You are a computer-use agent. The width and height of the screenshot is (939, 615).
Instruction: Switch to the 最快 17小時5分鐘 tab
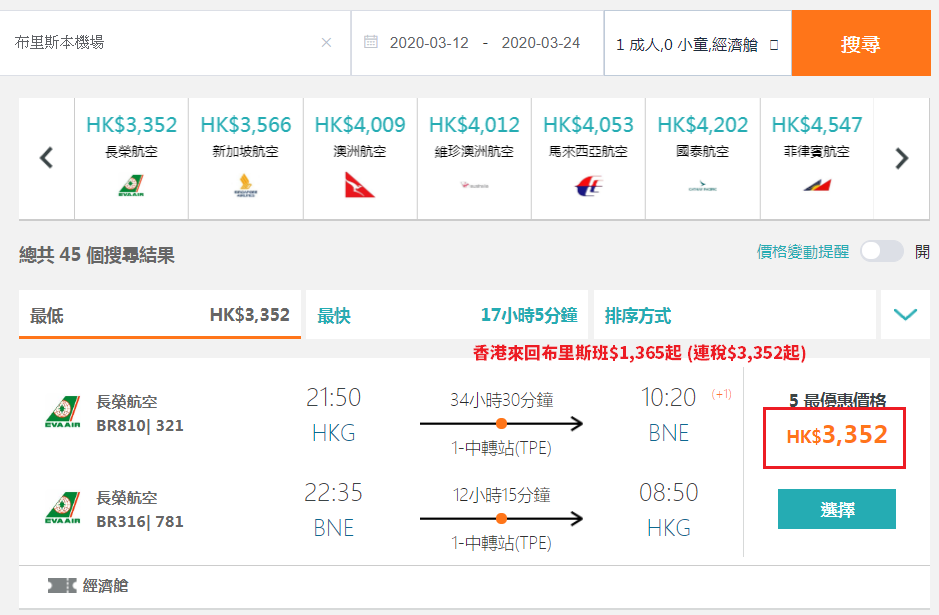point(447,315)
